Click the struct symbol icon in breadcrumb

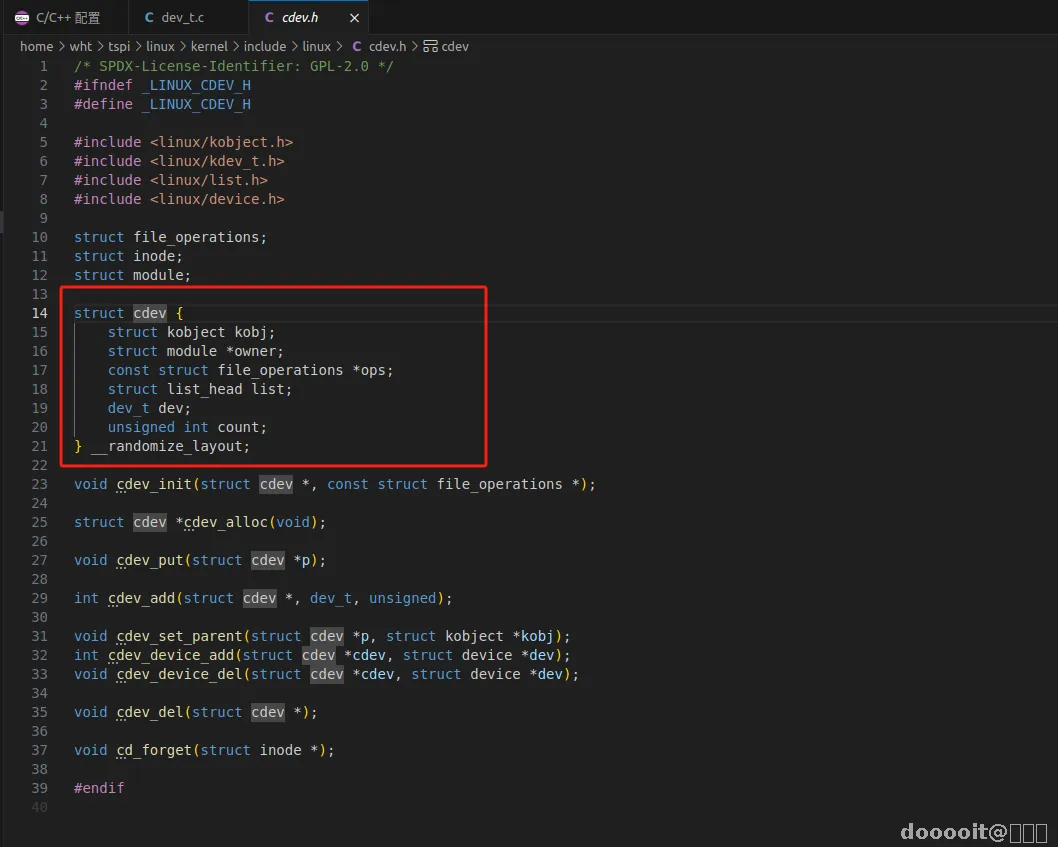point(430,47)
